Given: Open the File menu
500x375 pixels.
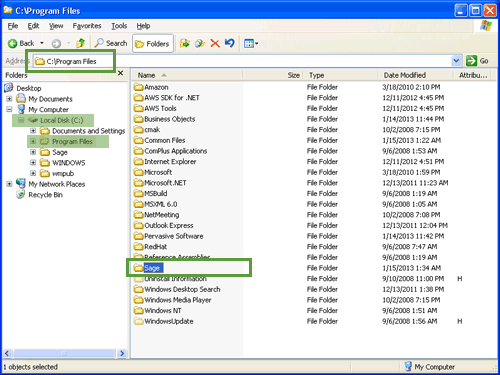Looking at the screenshot, I should click(13, 26).
